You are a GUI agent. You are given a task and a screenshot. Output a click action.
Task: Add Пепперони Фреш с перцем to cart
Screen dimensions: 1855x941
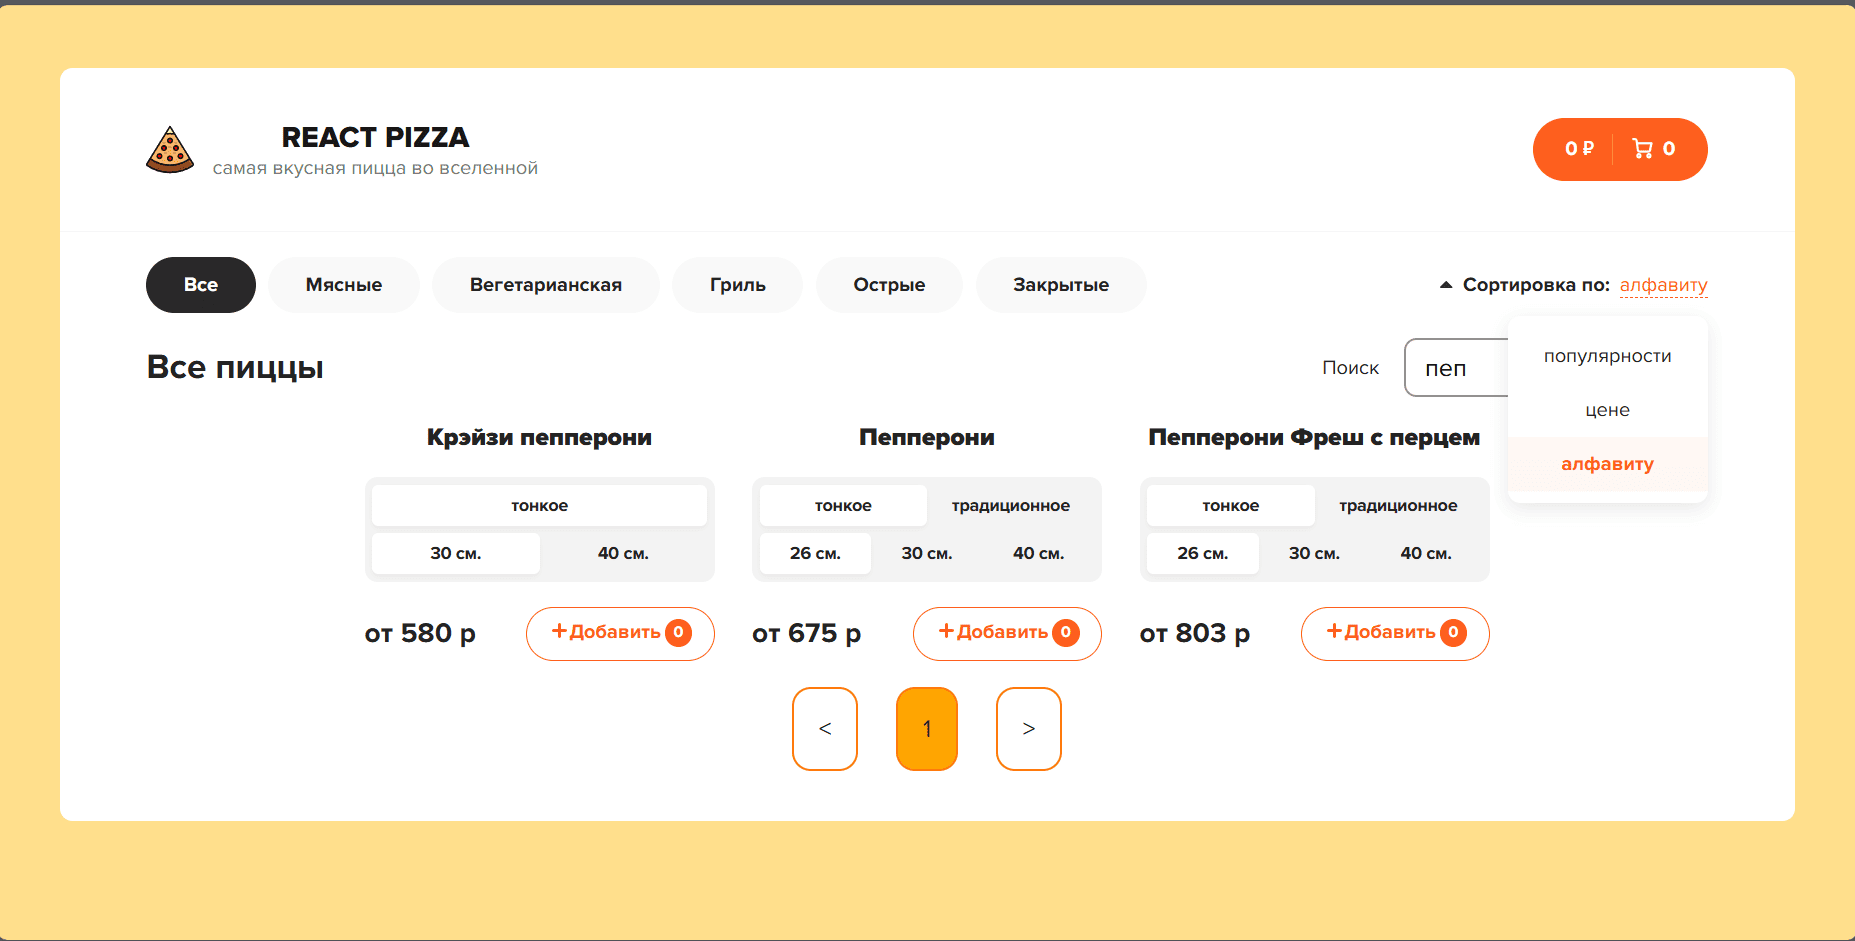point(1394,633)
